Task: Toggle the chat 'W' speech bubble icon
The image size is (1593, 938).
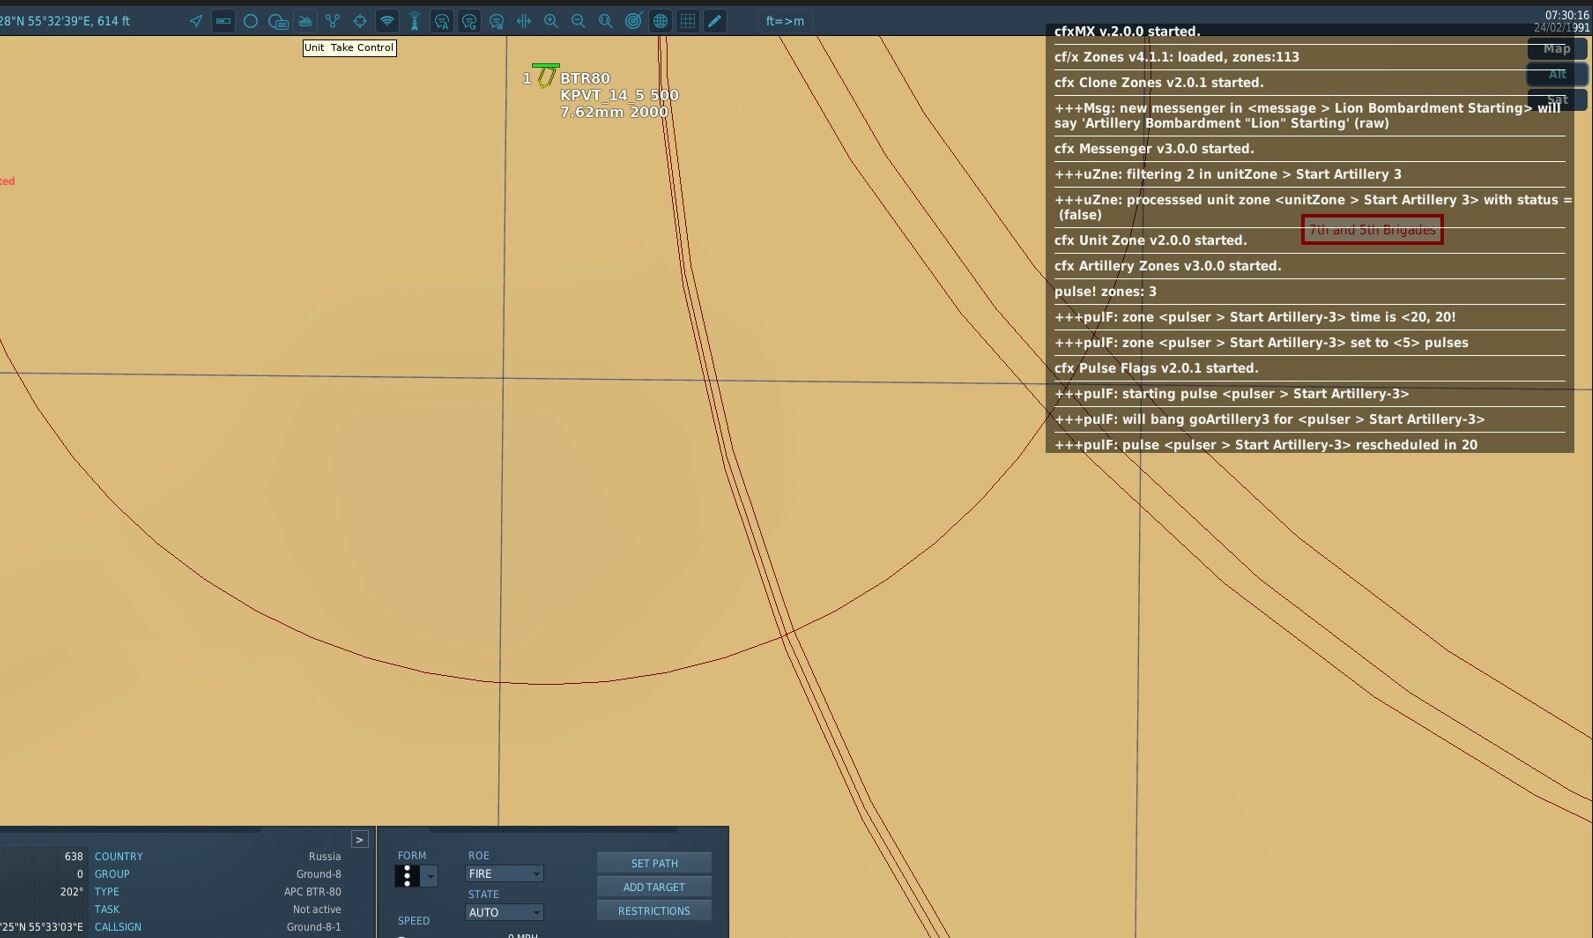Action: pyautogui.click(x=496, y=21)
